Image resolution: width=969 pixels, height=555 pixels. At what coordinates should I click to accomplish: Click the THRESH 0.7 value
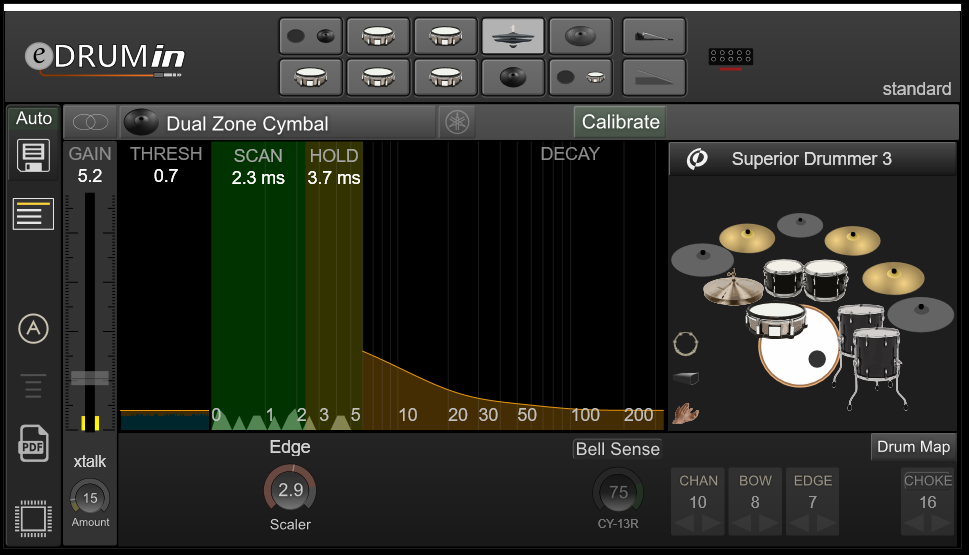point(166,176)
